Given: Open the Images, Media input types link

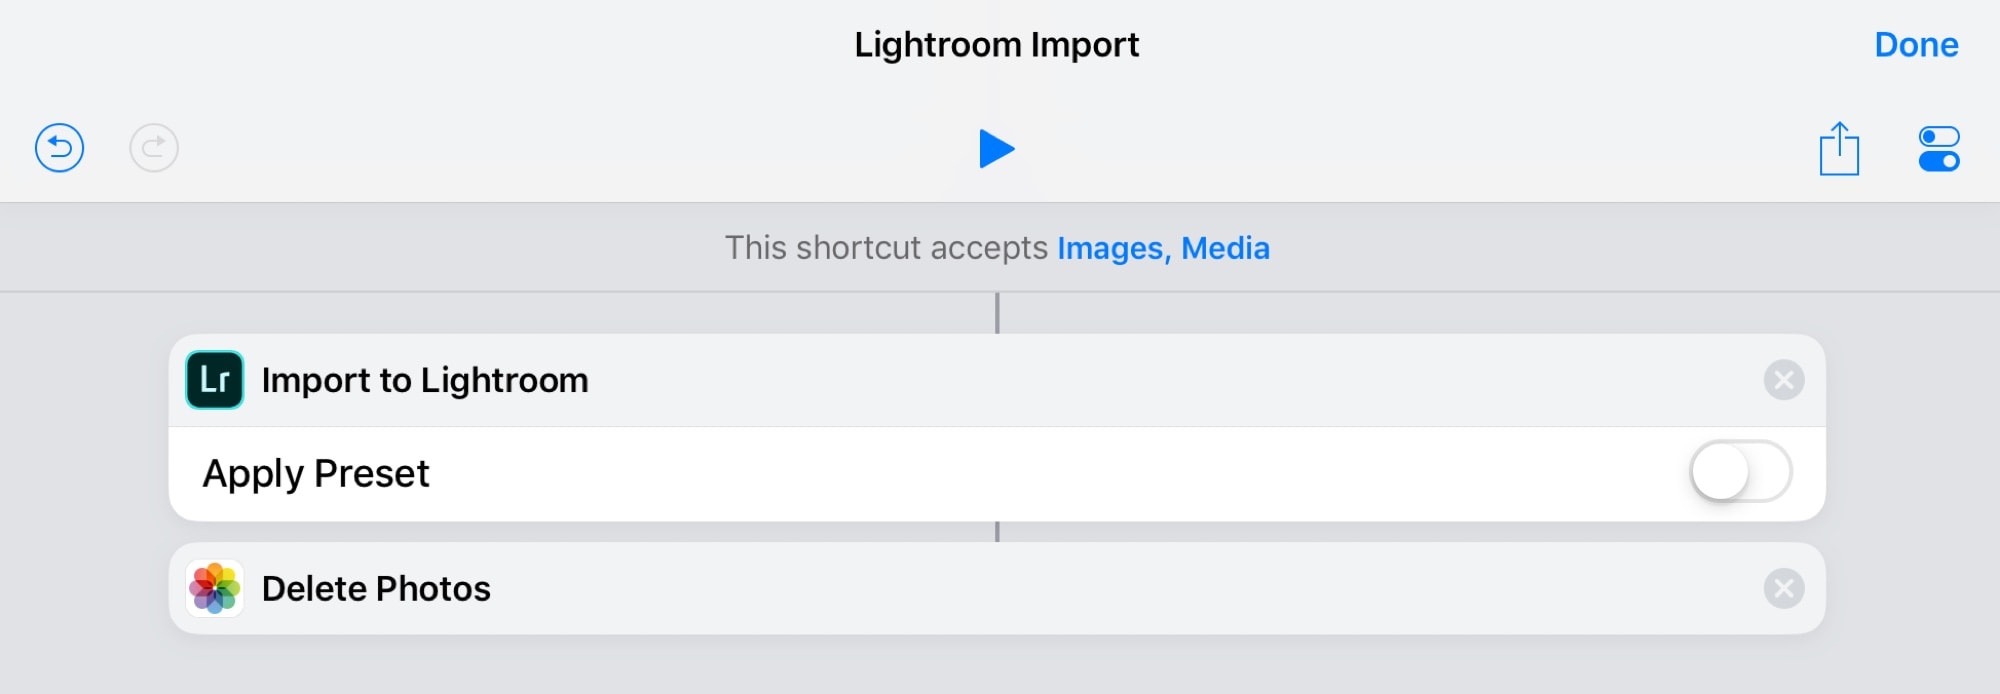Looking at the screenshot, I should tap(1163, 248).
